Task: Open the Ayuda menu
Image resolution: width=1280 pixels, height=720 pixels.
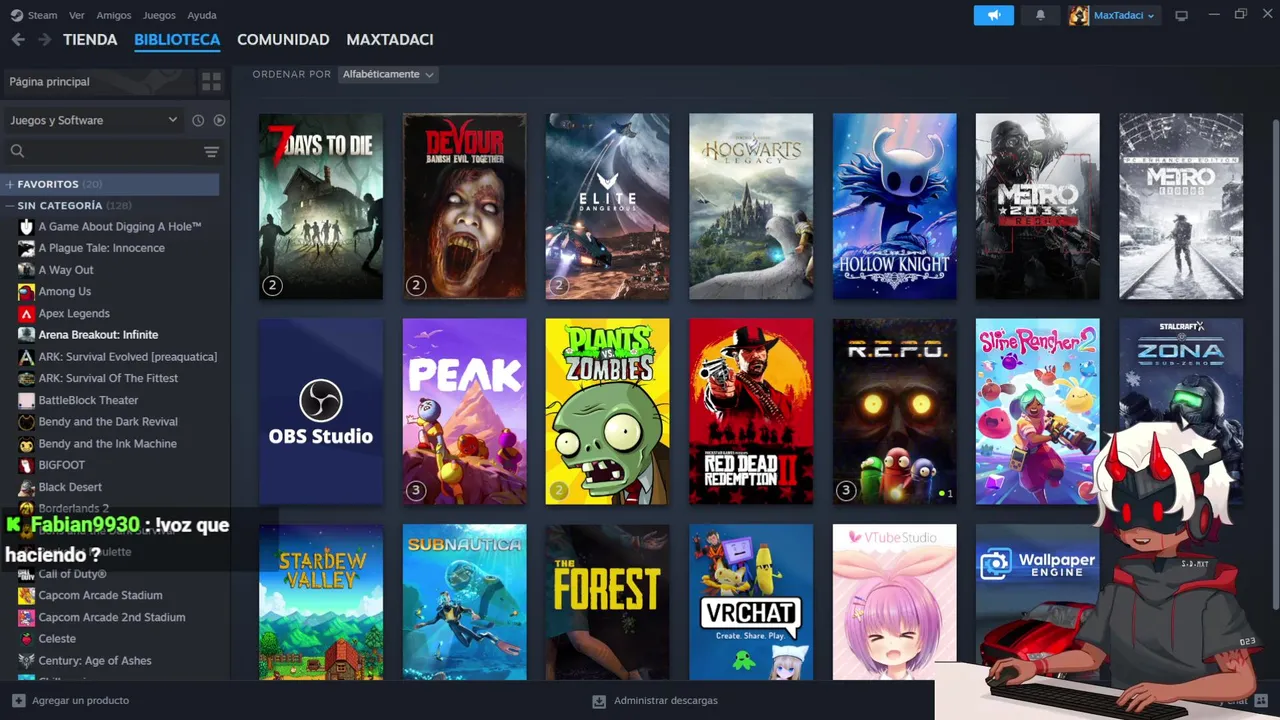Action: point(202,15)
